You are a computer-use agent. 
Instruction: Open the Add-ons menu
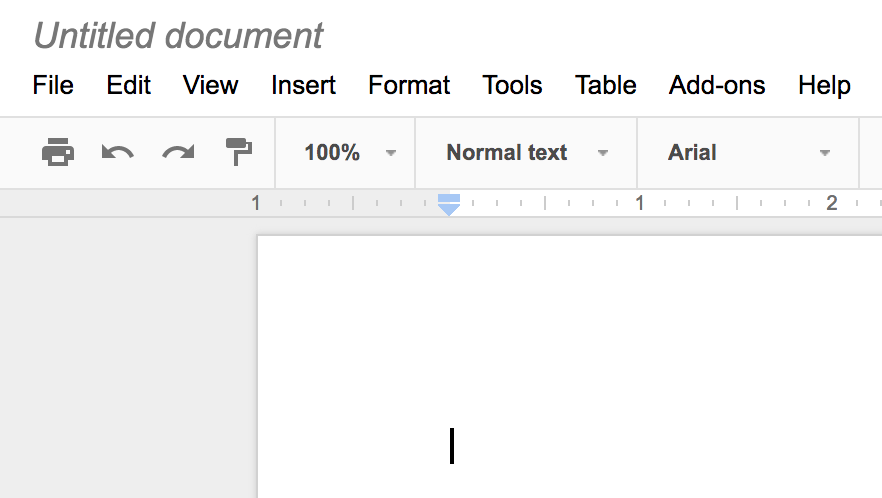pyautogui.click(x=717, y=86)
